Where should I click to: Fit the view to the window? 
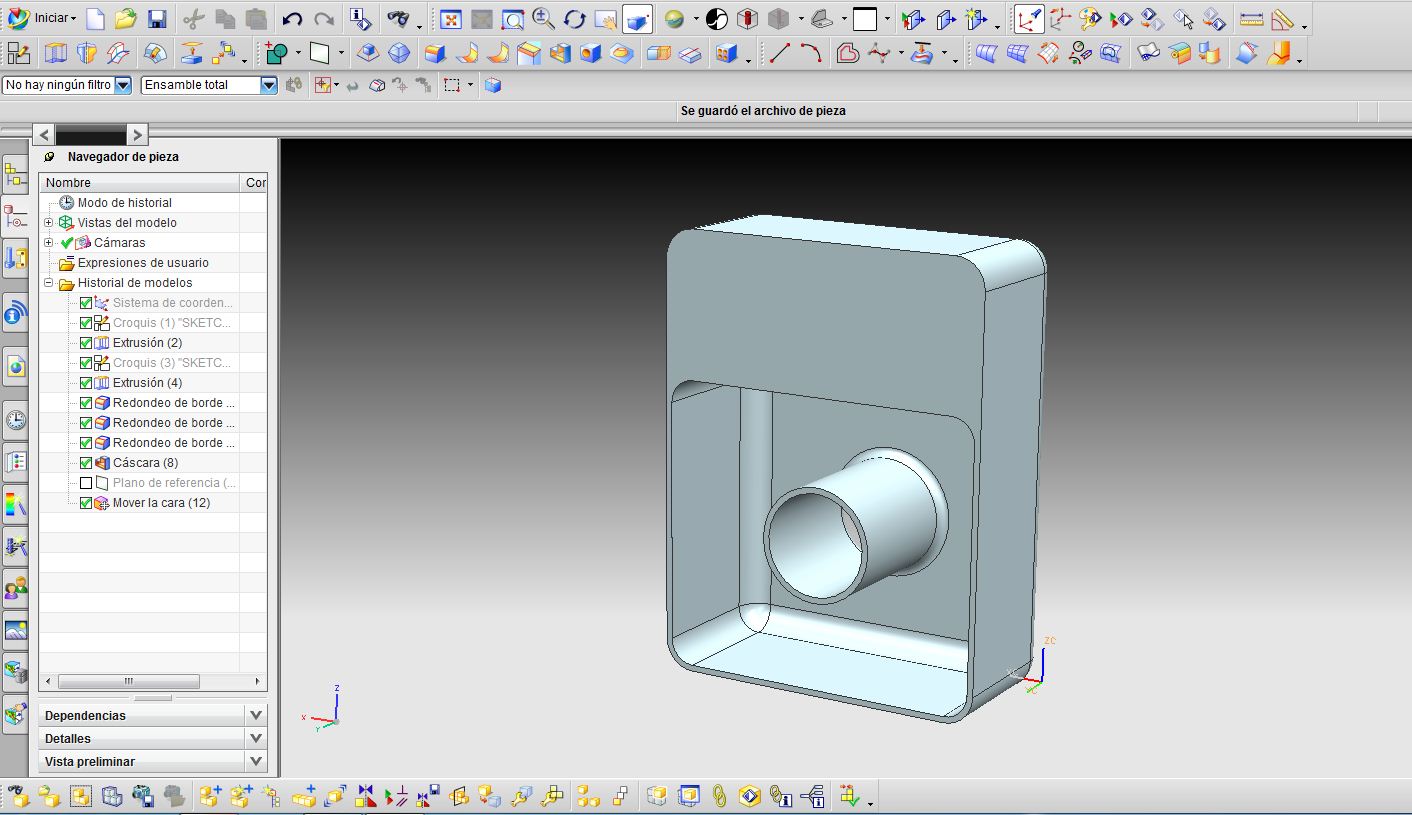pyautogui.click(x=450, y=18)
